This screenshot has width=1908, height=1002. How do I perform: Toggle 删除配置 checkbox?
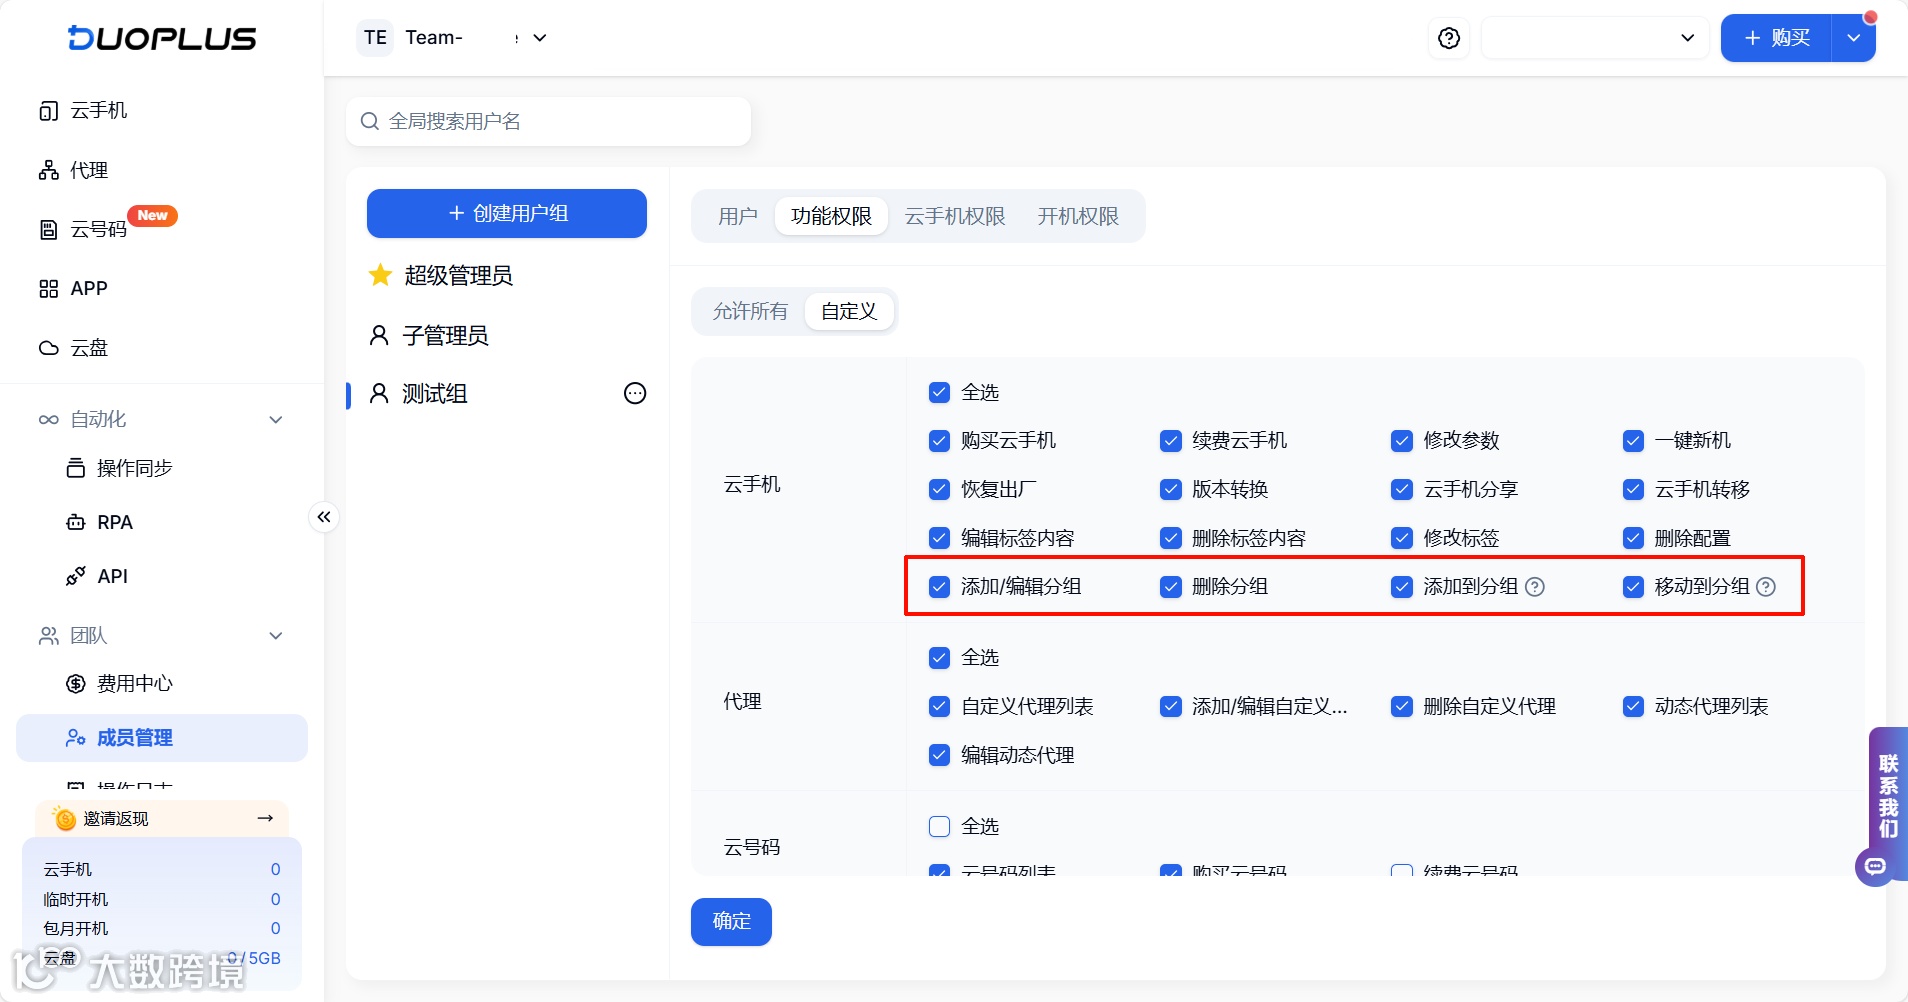(1633, 538)
